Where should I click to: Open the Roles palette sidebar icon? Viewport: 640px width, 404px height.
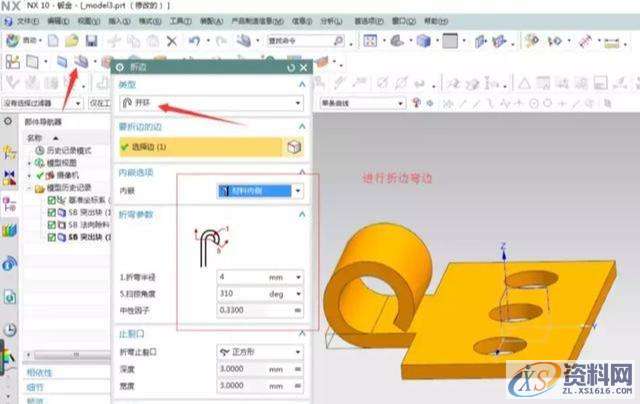(x=9, y=359)
